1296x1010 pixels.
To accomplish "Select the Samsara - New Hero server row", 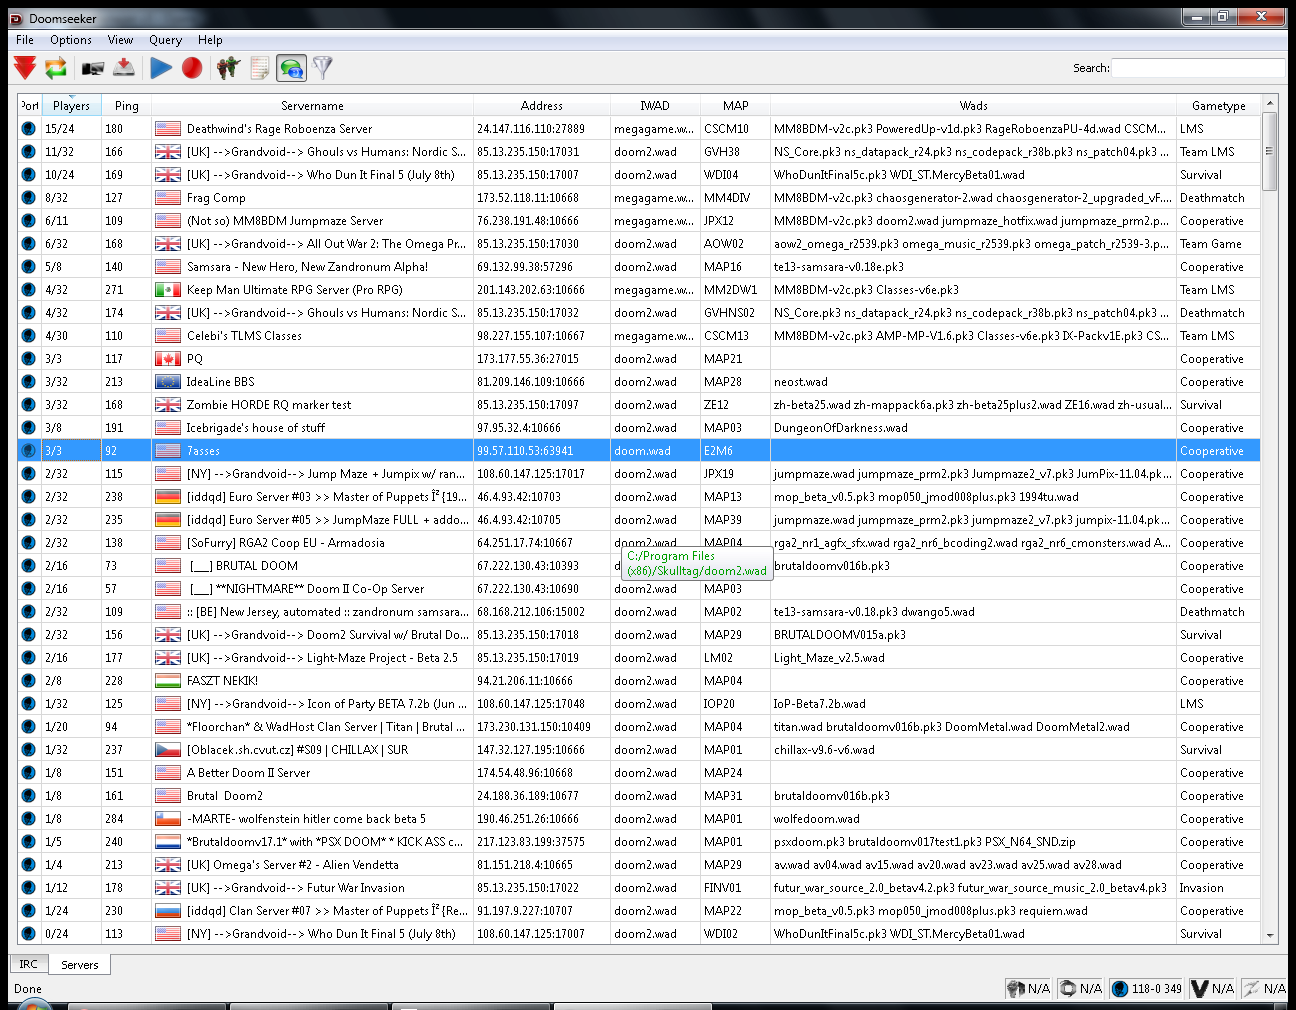I will (x=639, y=267).
